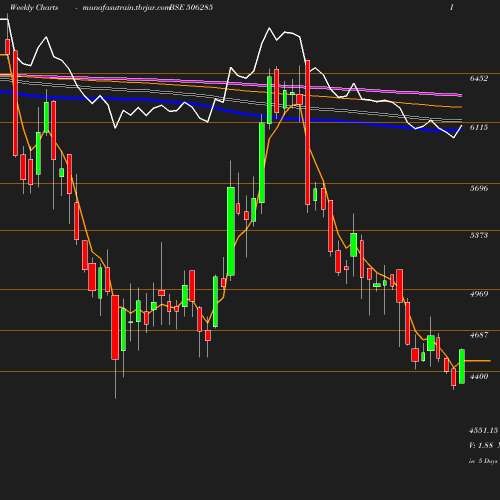Click the 5696 price axis label

click(479, 188)
